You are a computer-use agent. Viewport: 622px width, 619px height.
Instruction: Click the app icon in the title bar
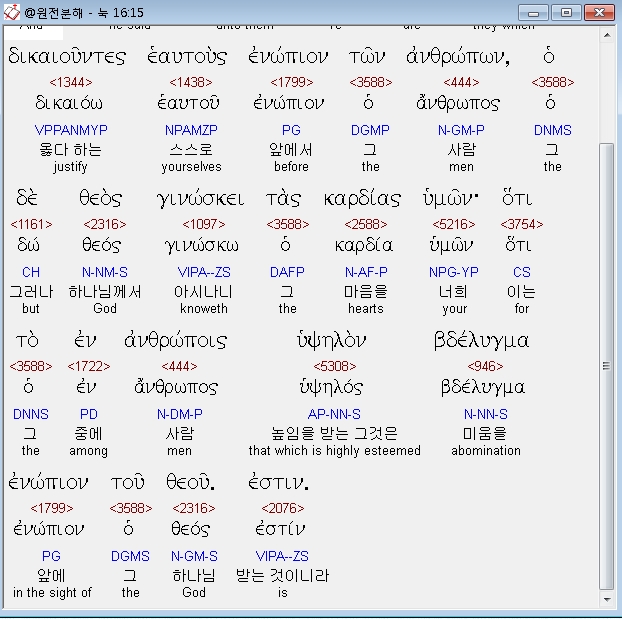tap(12, 12)
